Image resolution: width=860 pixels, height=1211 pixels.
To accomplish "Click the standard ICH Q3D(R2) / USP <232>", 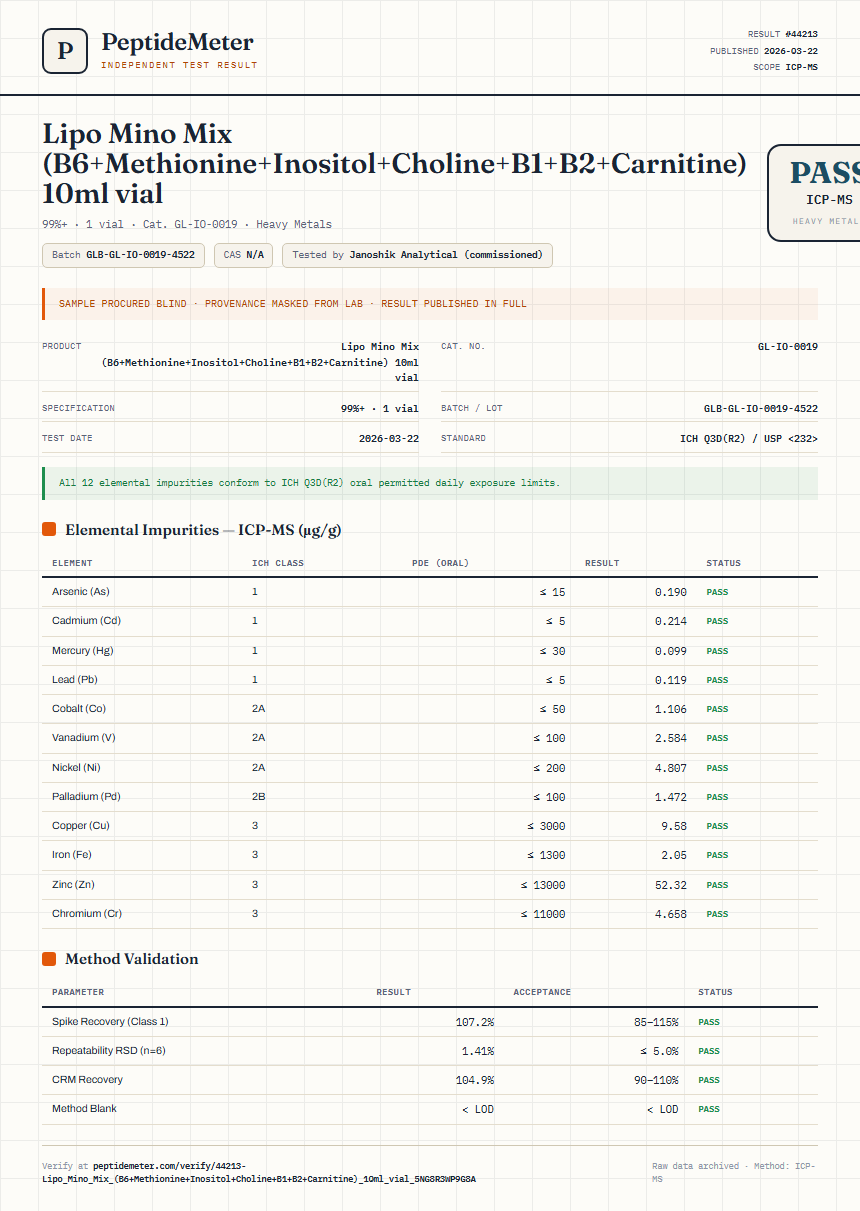I will click(749, 438).
